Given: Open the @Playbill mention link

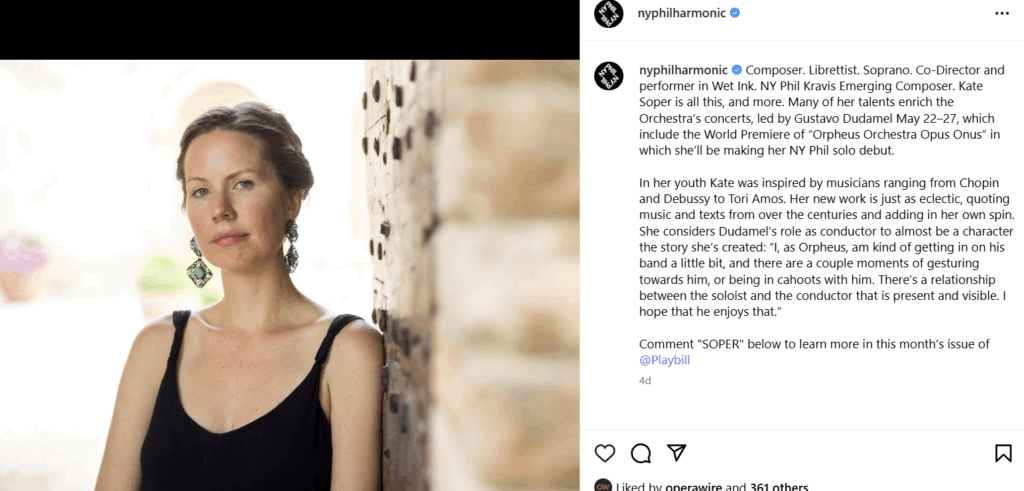Looking at the screenshot, I should (x=664, y=360).
